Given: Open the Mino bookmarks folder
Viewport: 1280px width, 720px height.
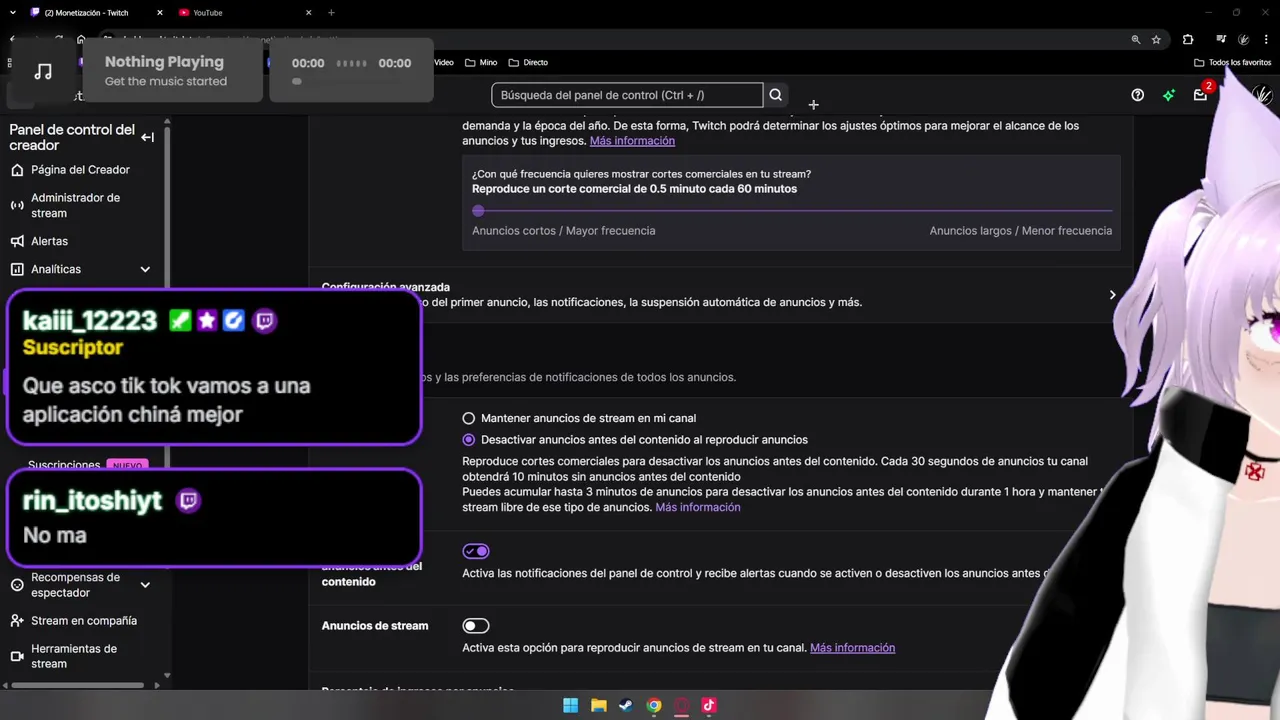Looking at the screenshot, I should [x=481, y=62].
